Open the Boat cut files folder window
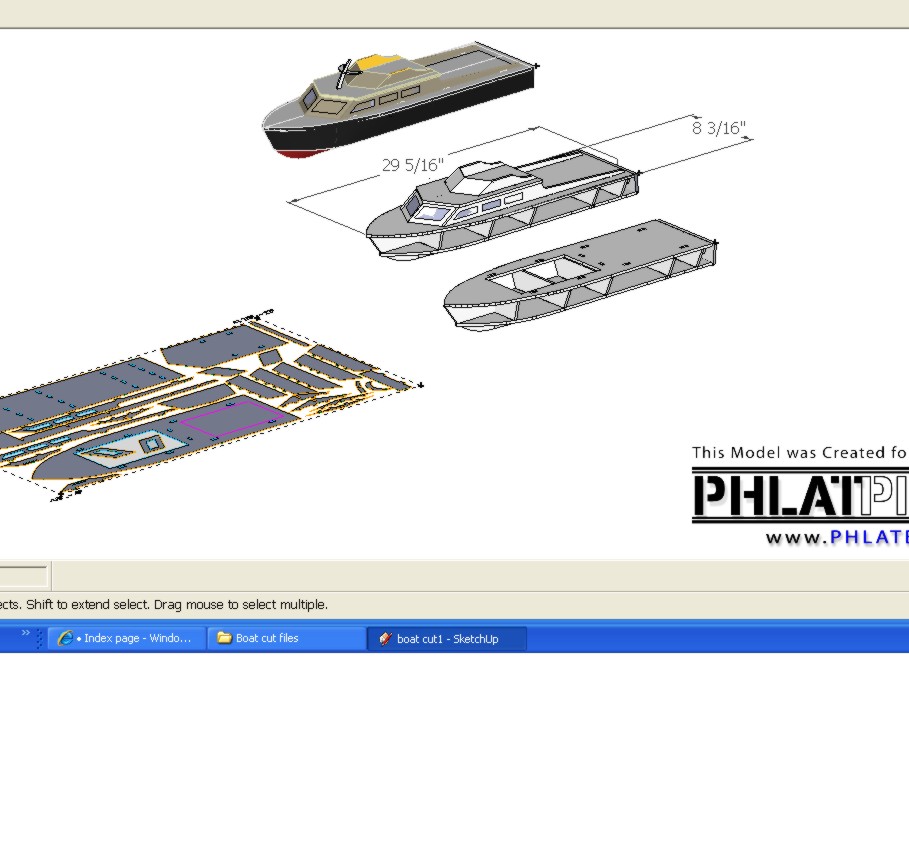Viewport: 909px width, 842px height. click(286, 638)
